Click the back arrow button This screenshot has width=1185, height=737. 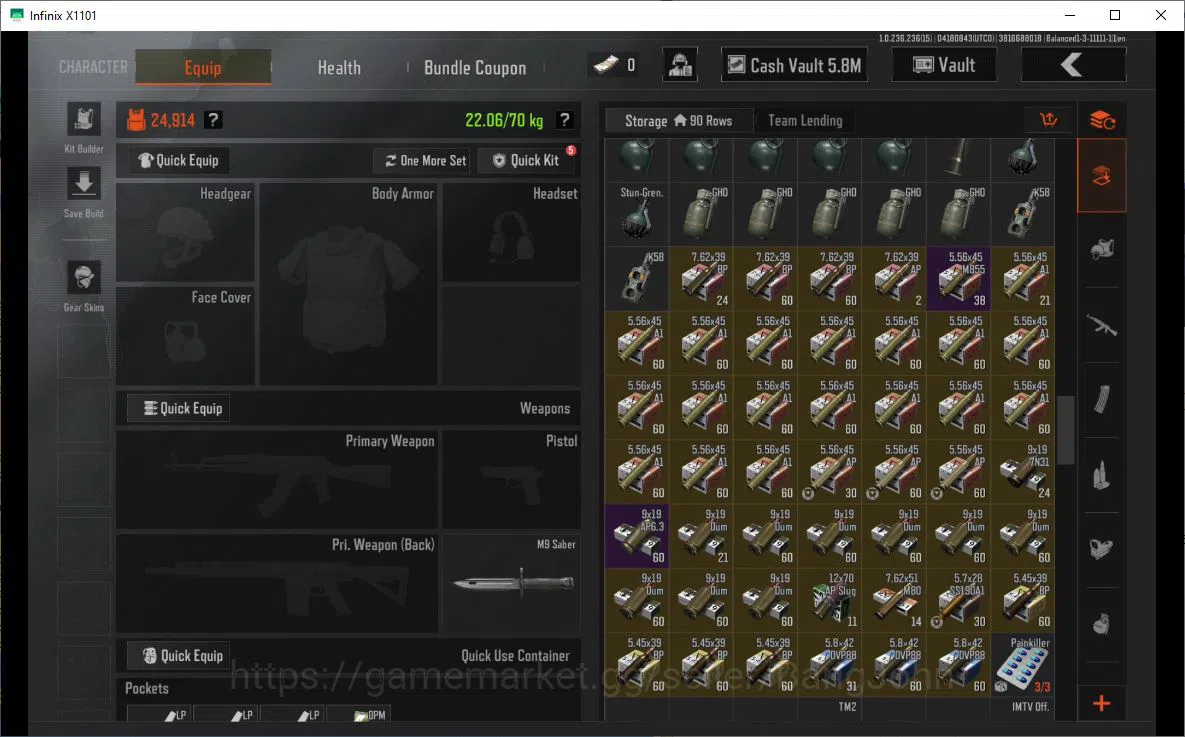(x=1073, y=65)
